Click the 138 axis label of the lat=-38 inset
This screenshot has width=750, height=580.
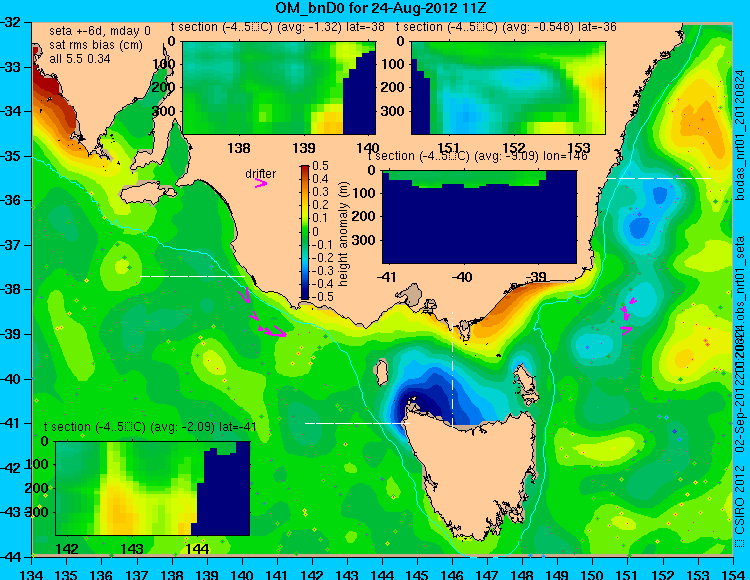239,148
